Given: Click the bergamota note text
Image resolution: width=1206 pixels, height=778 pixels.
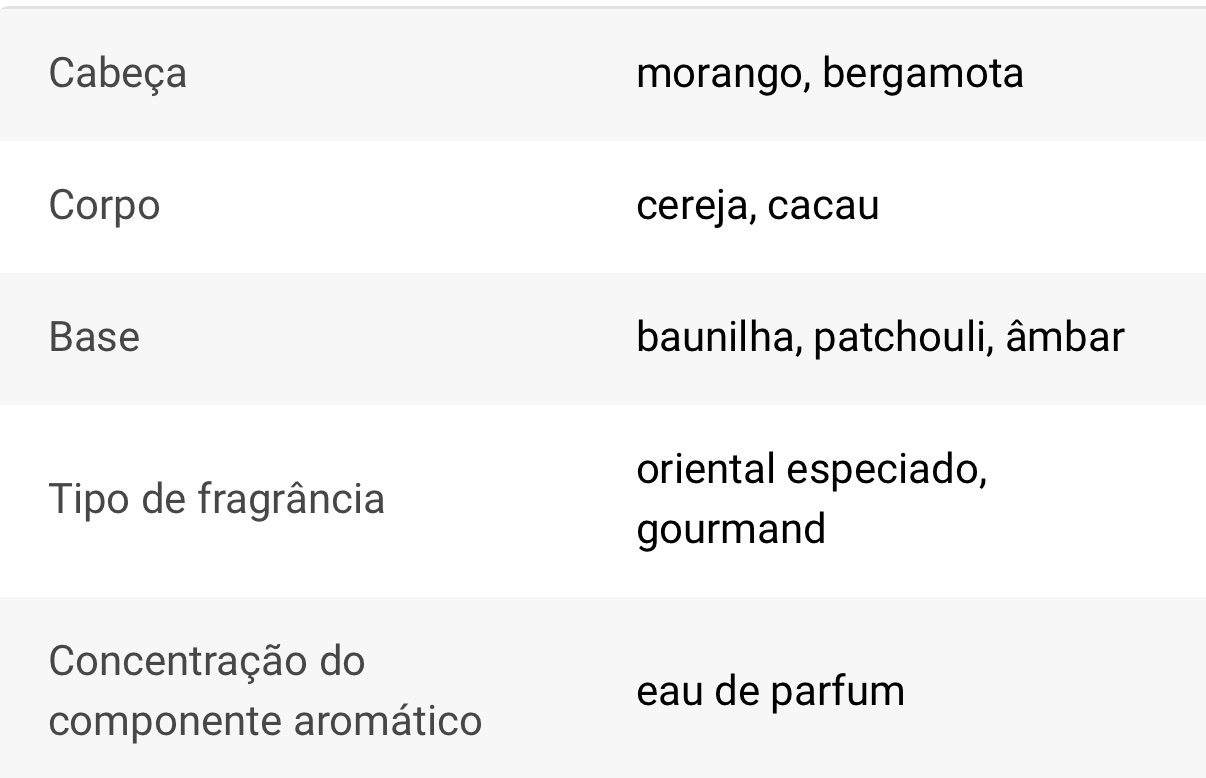Looking at the screenshot, I should [923, 74].
